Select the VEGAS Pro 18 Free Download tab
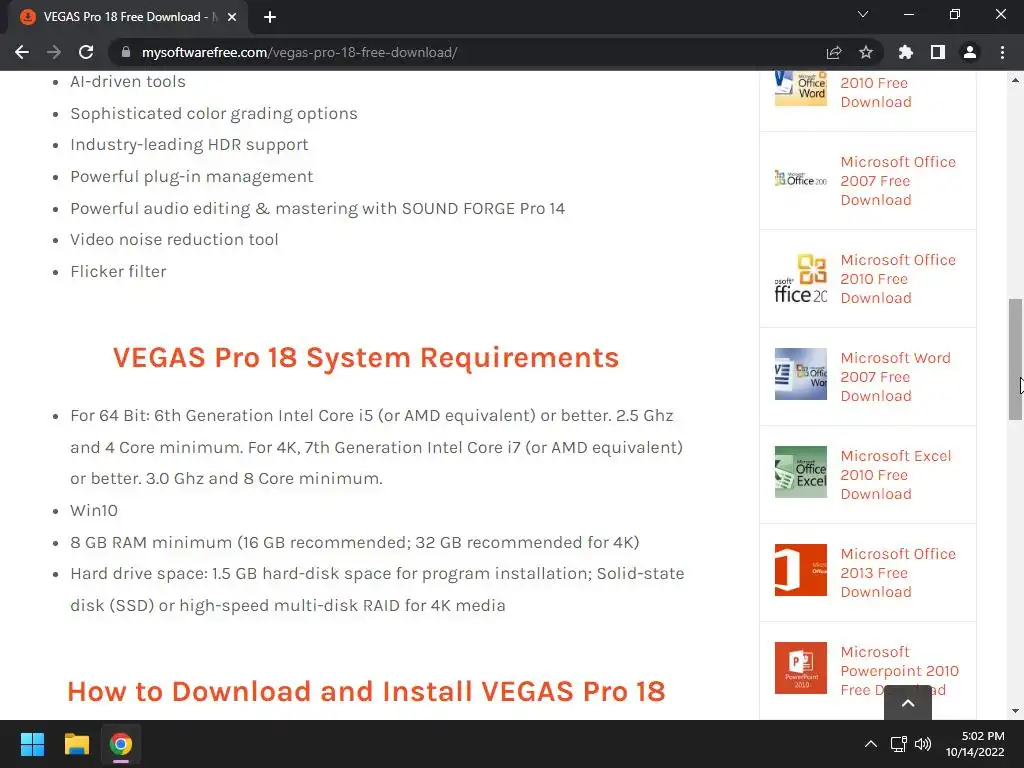The height and width of the screenshot is (768, 1024). click(128, 17)
